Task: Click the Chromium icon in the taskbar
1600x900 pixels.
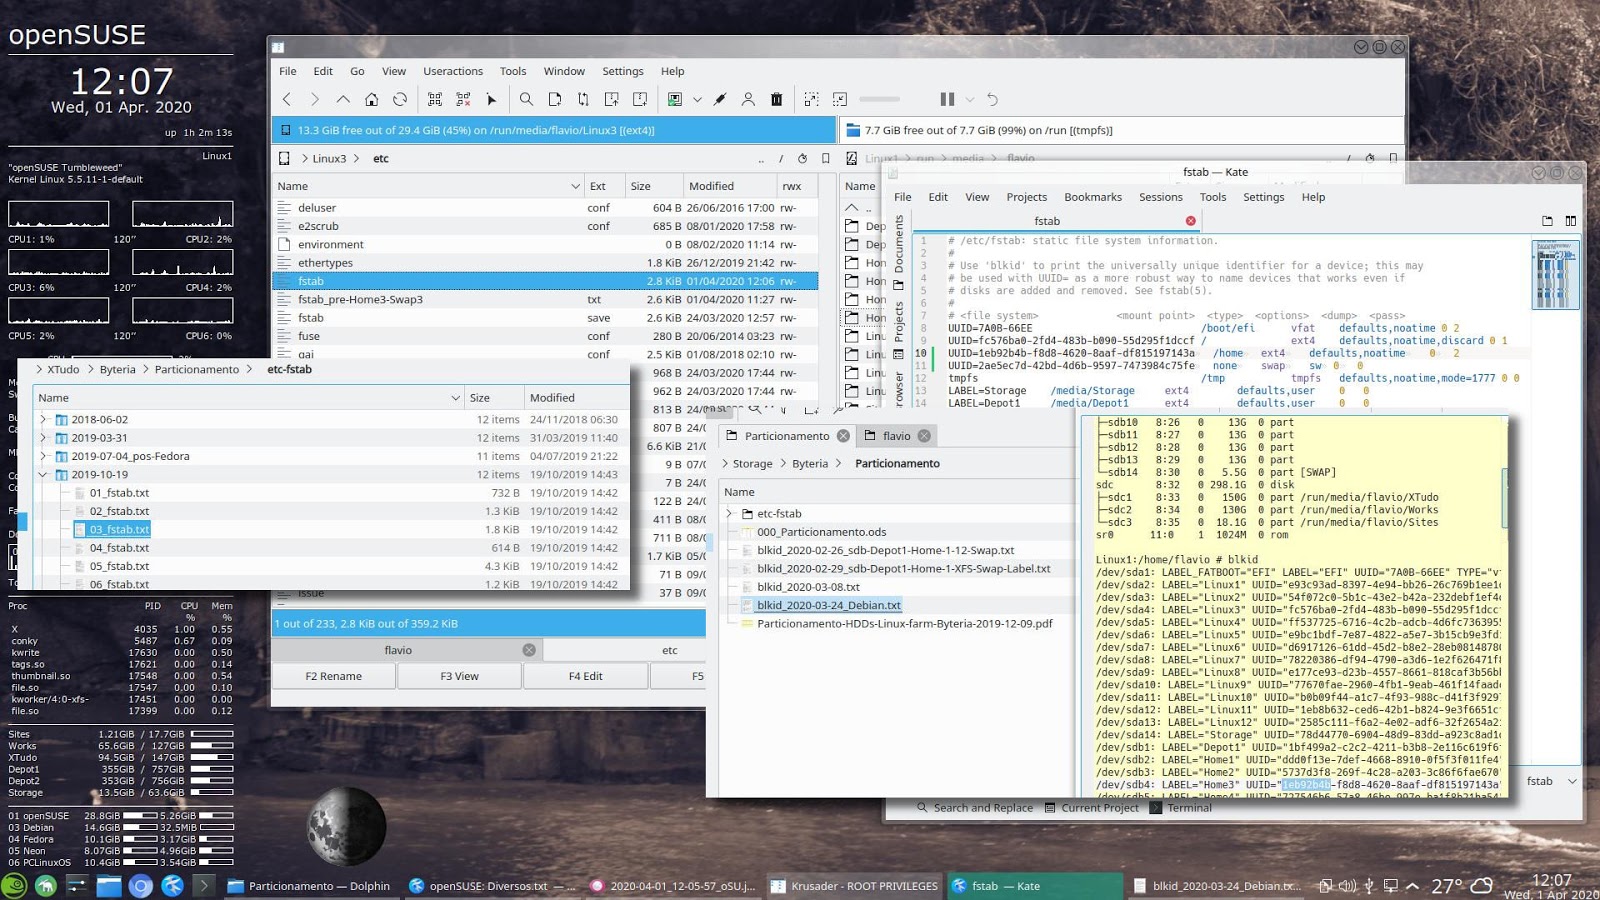Action: pyautogui.click(x=140, y=885)
